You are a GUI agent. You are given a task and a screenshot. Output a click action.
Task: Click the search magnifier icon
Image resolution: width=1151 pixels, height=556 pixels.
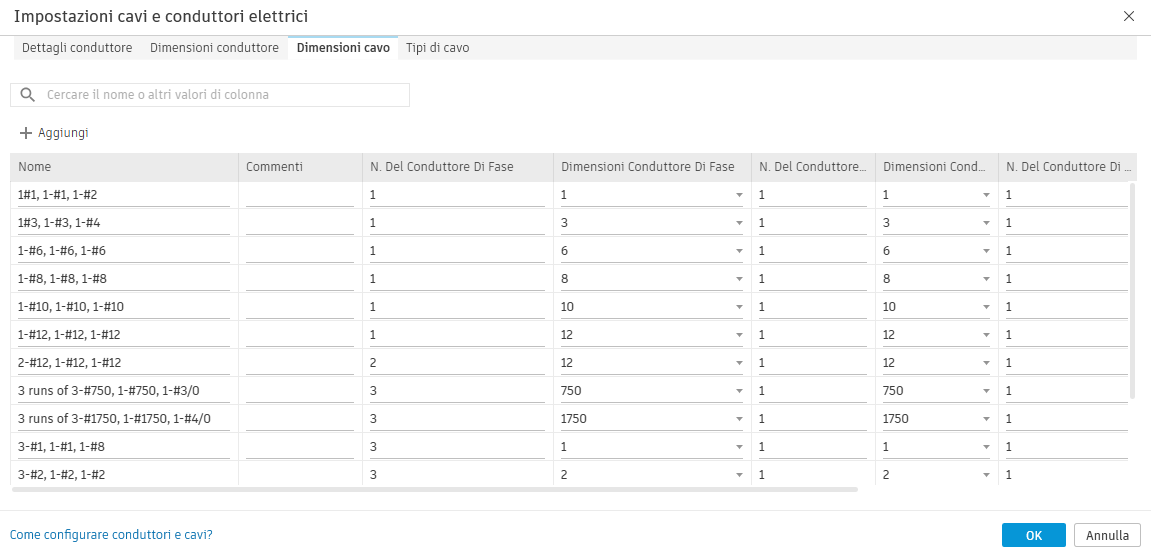click(x=28, y=95)
